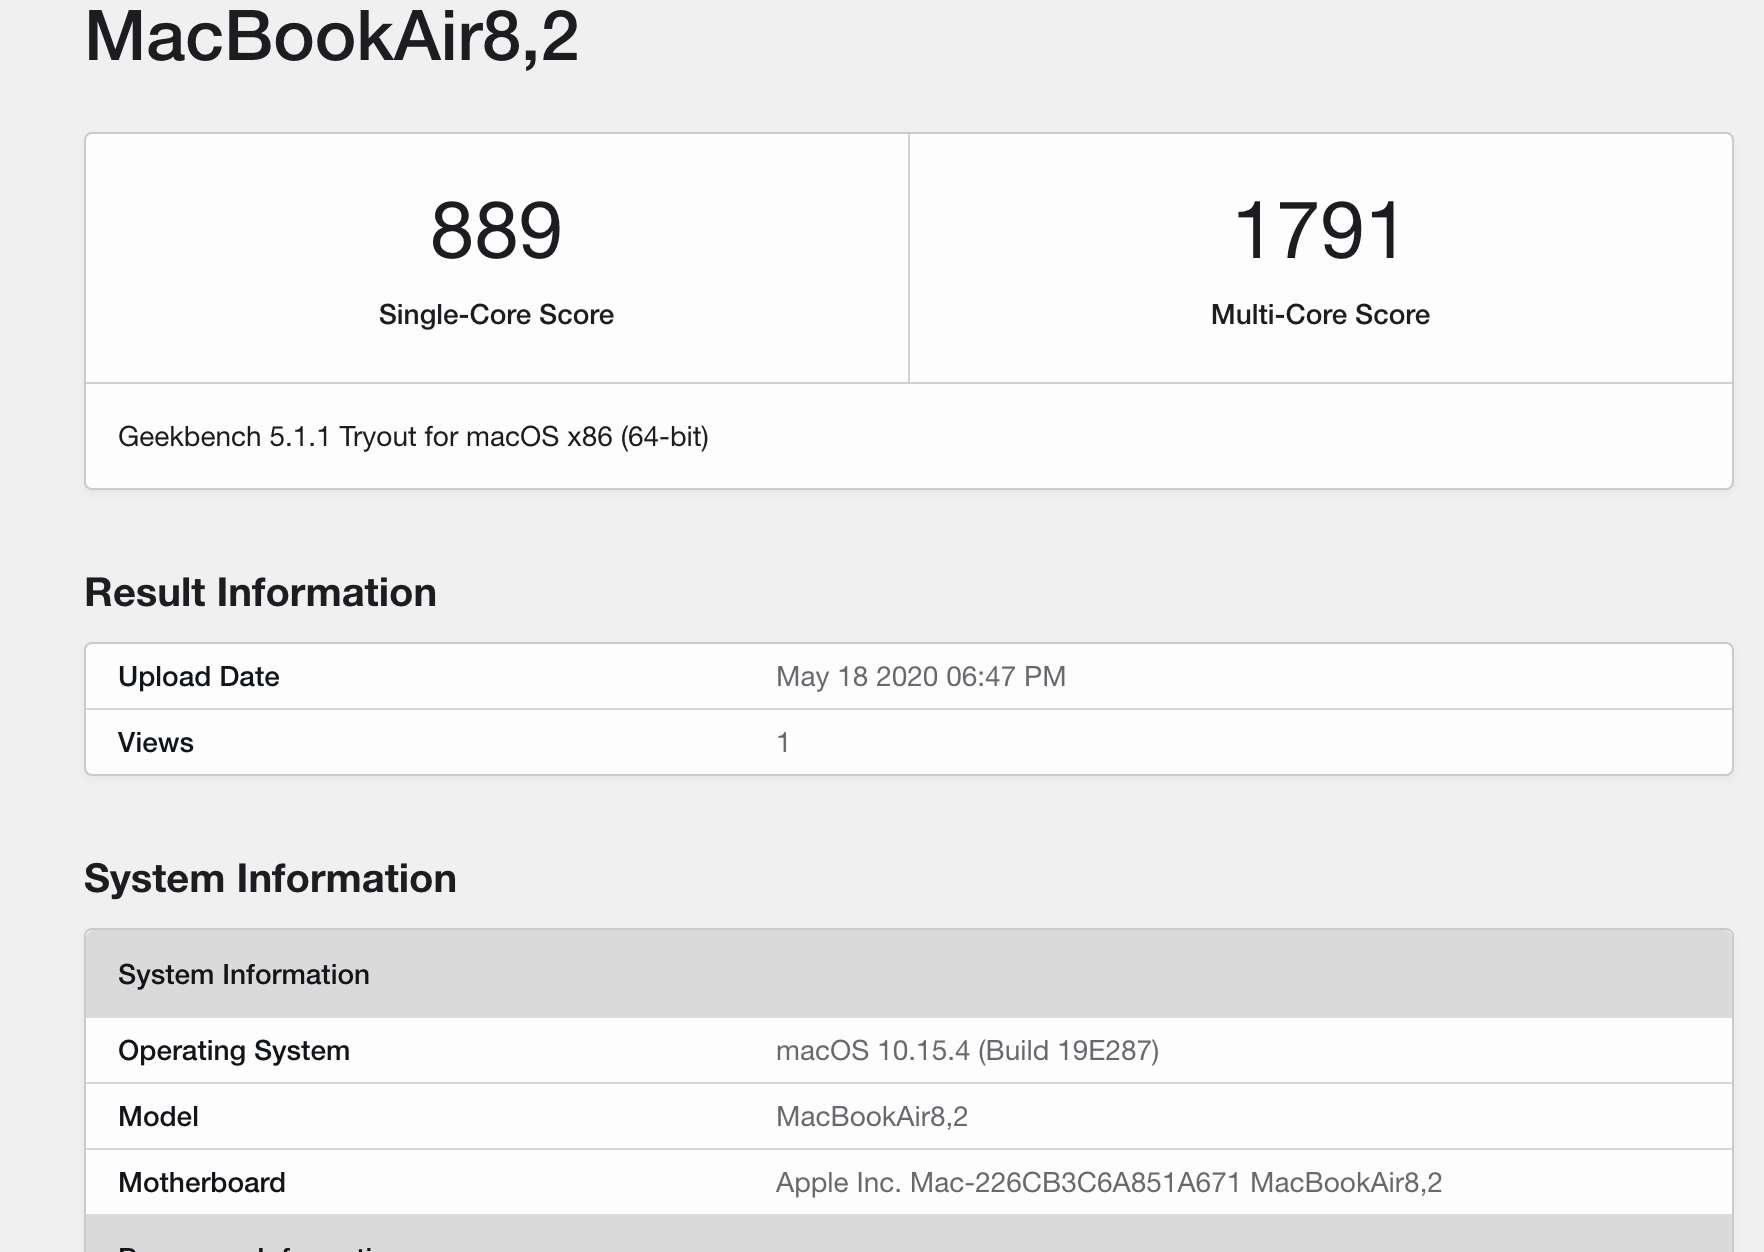Select the single-core score value 889
Viewport: 1764px width, 1252px height.
point(496,231)
